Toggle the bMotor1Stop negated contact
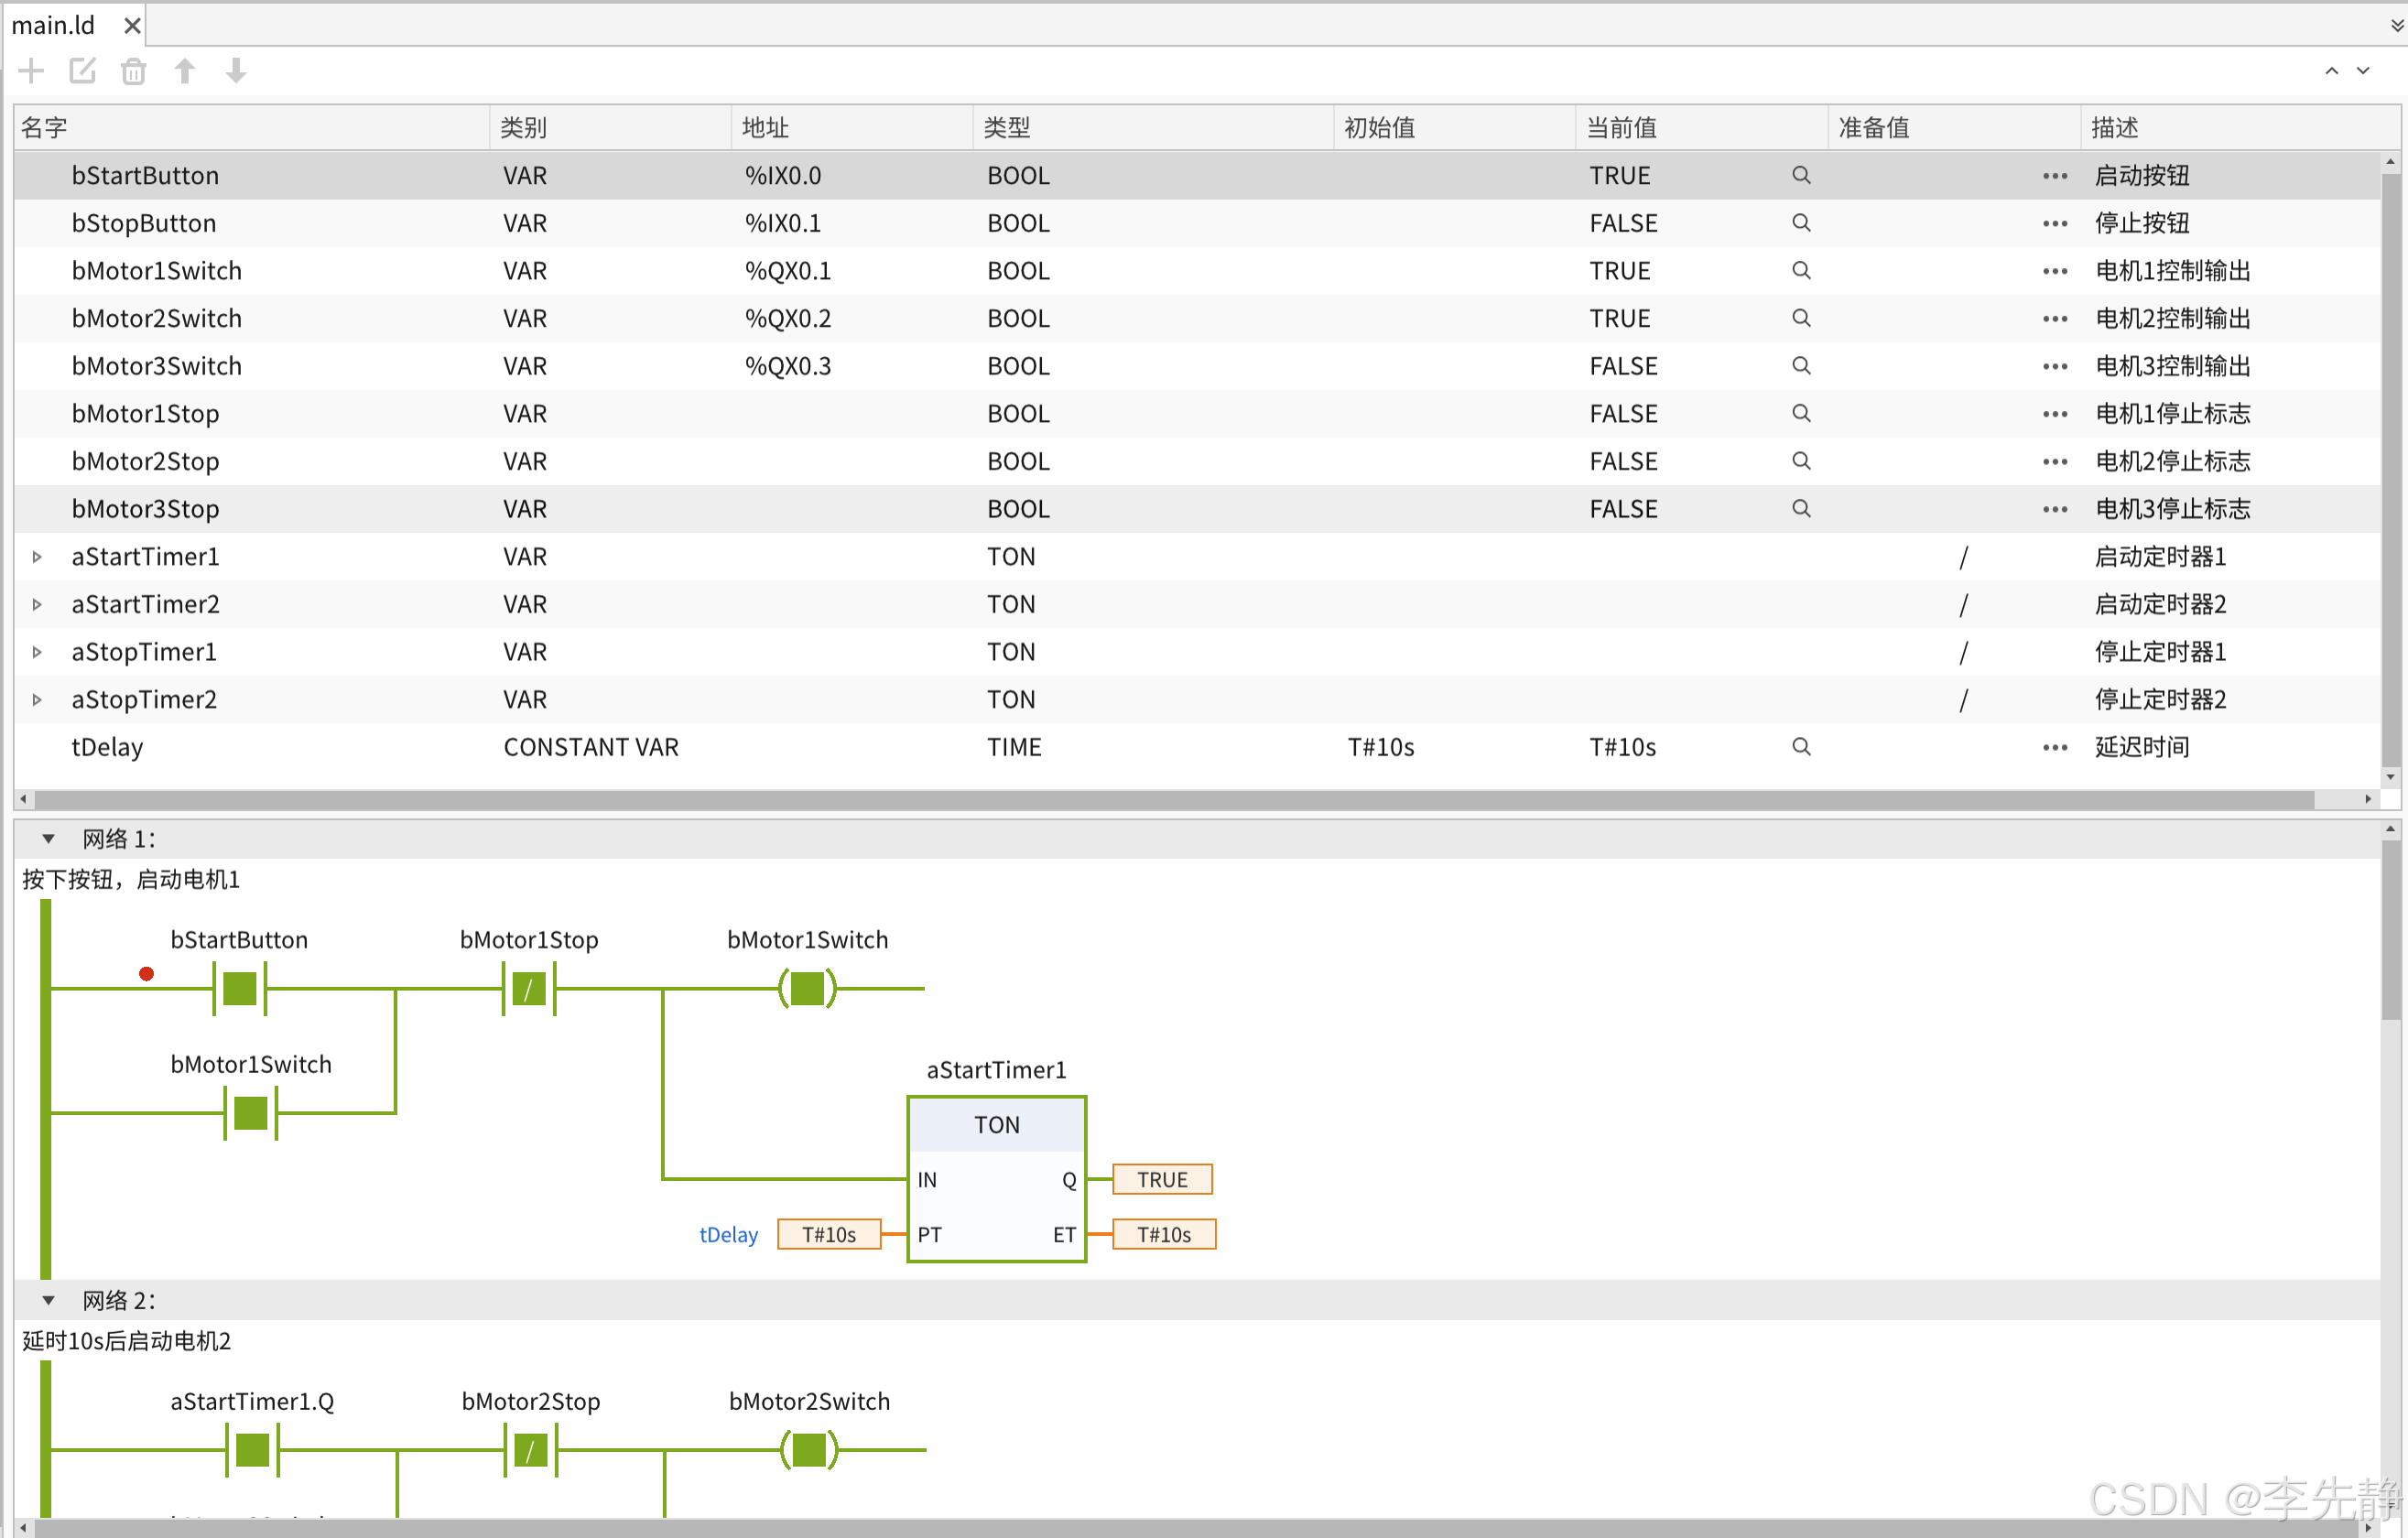Viewport: 2408px width, 1538px height. [x=529, y=989]
